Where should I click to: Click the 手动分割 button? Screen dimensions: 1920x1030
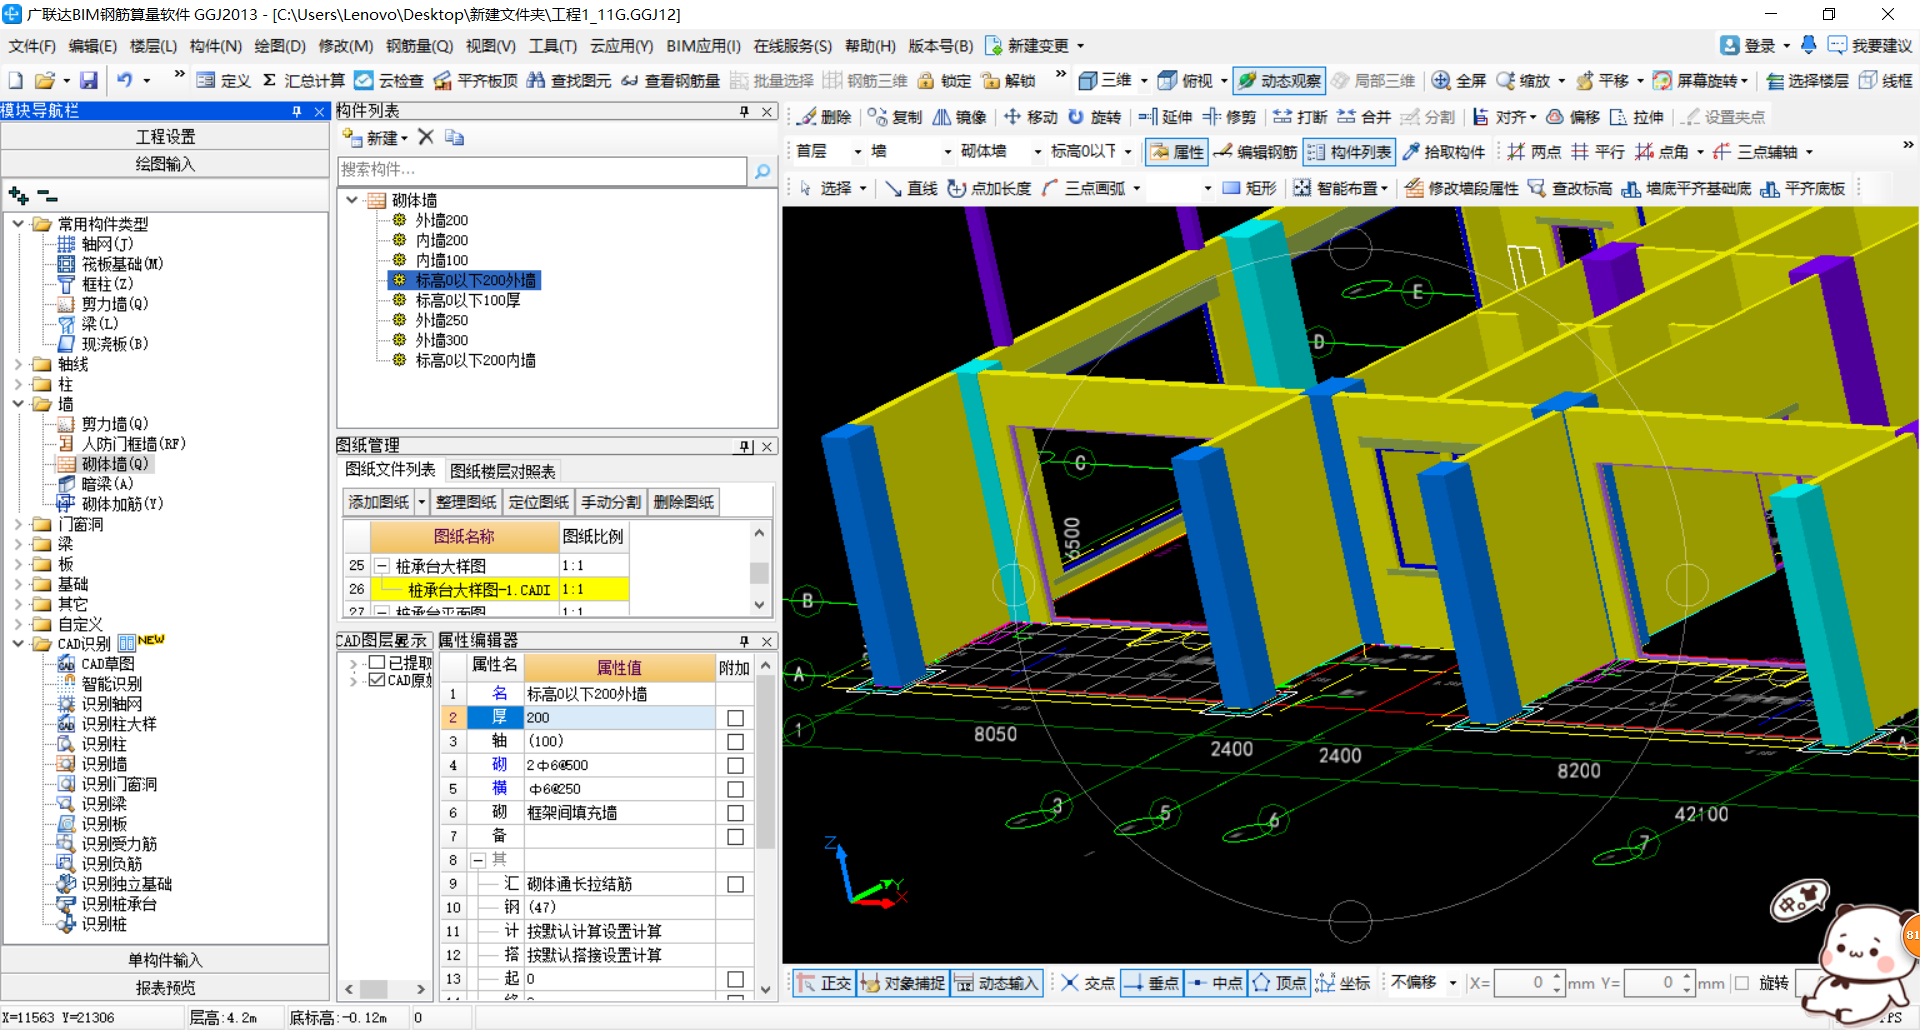(x=611, y=502)
